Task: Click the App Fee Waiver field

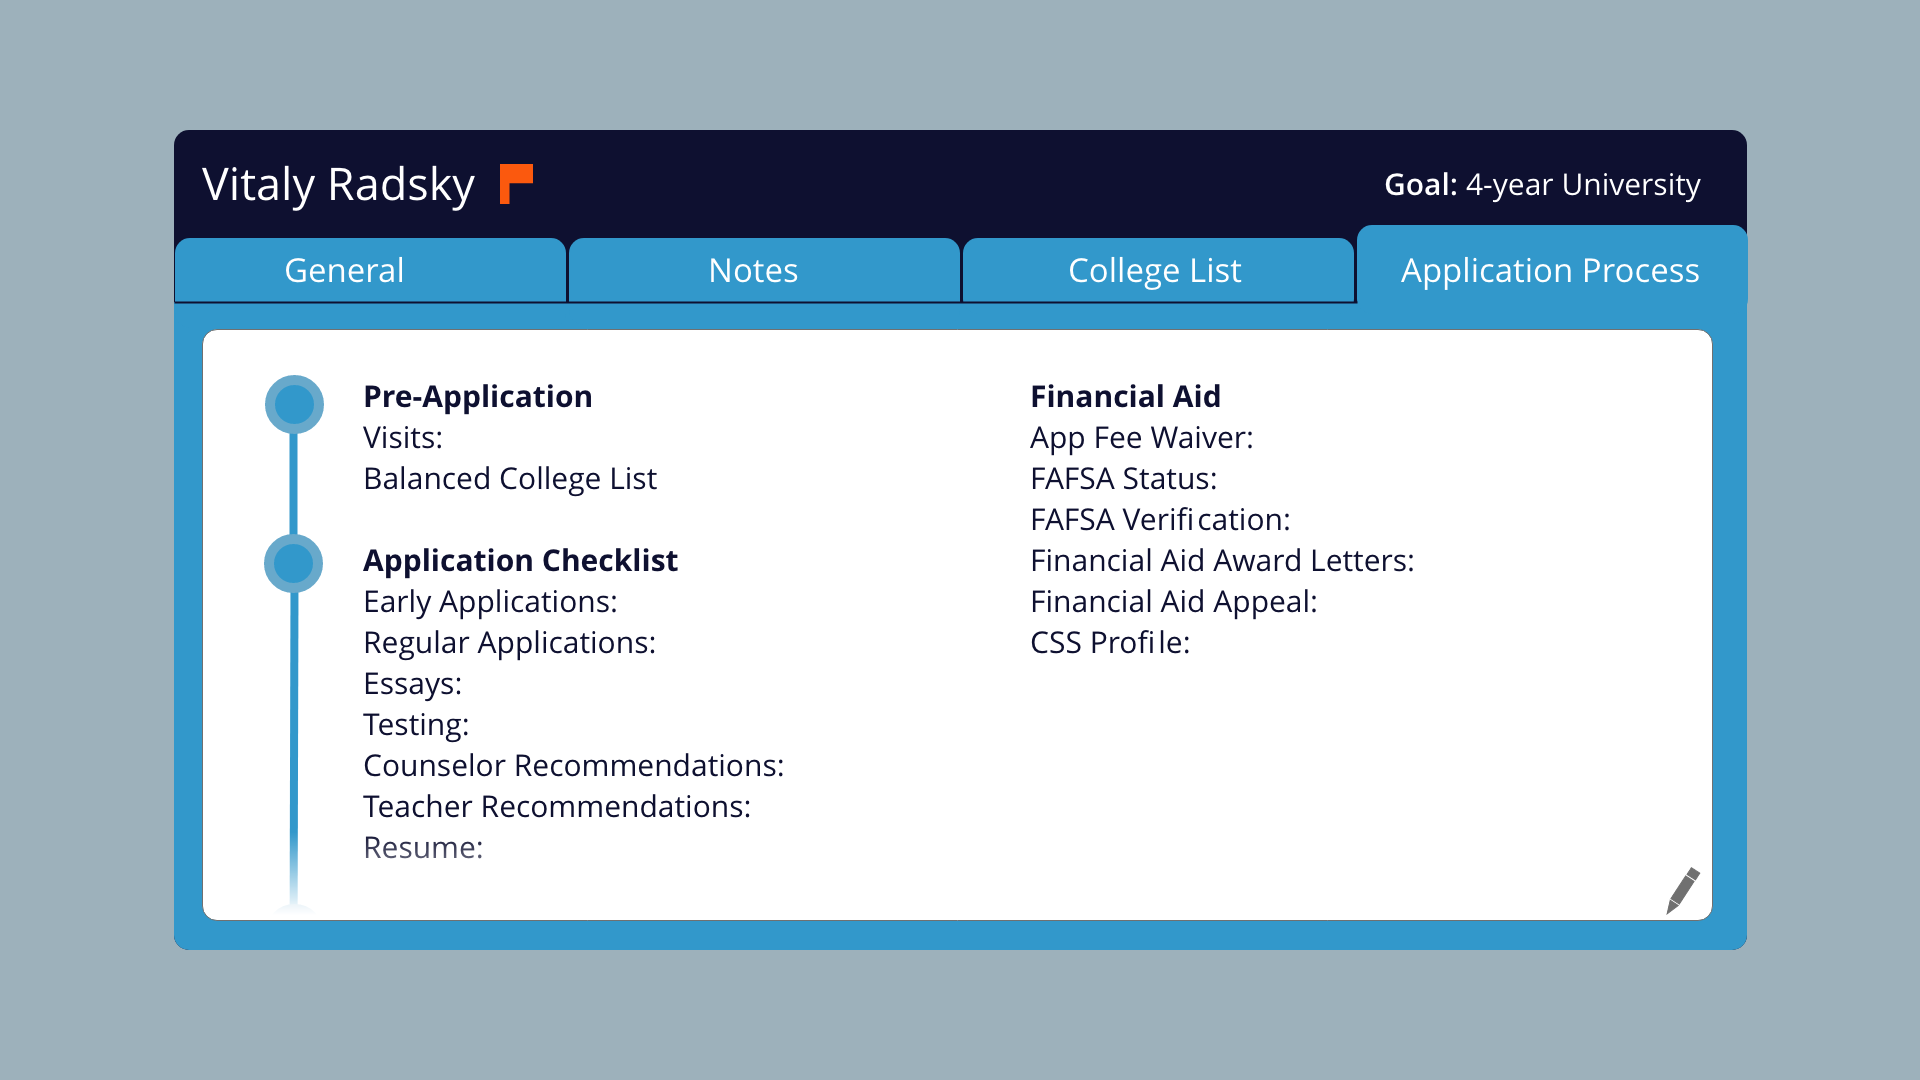Action: tap(1141, 438)
